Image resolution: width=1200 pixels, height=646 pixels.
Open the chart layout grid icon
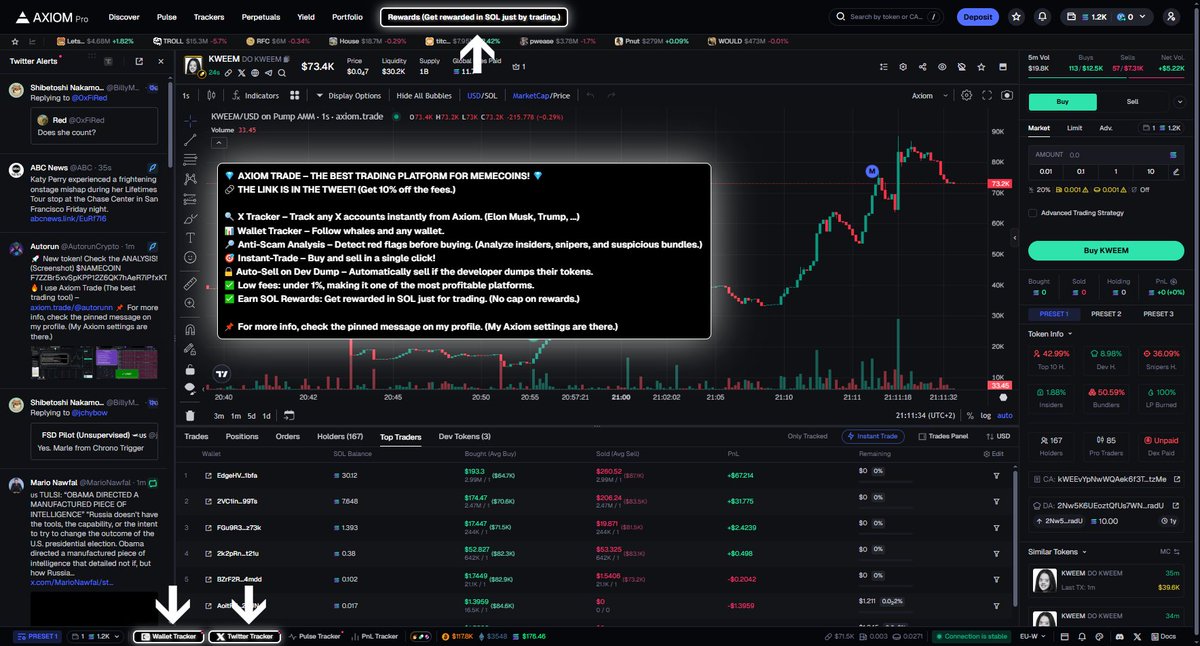(295, 95)
